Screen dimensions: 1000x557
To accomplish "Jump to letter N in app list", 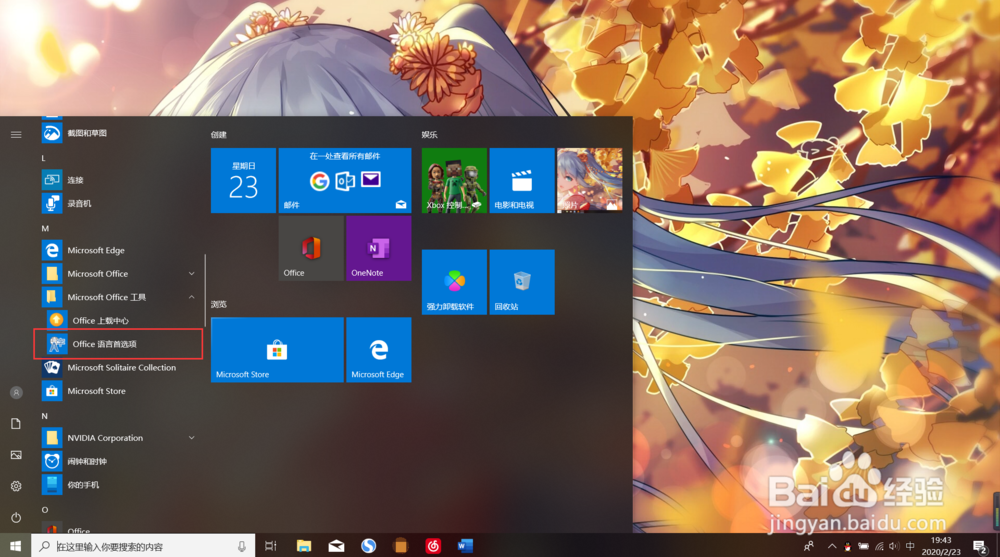I will [x=44, y=415].
